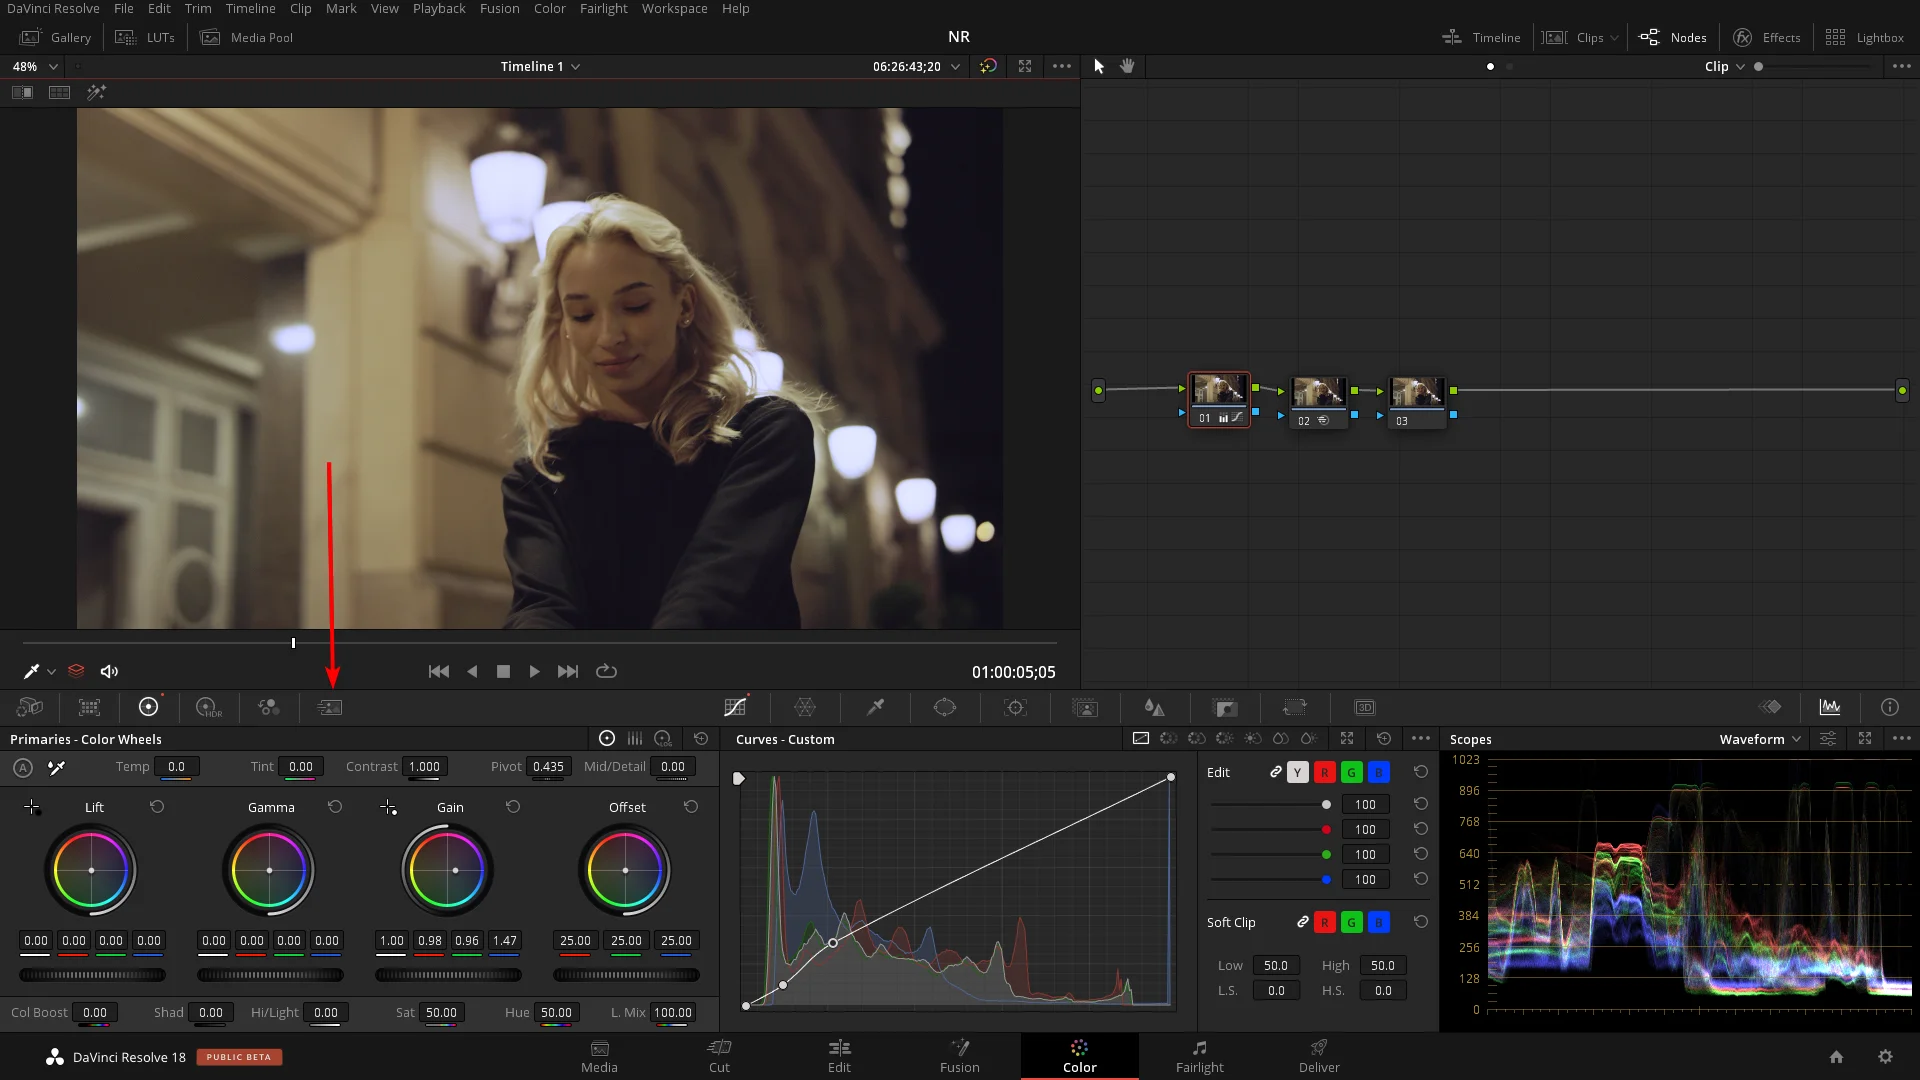Open the Clip node mode dropdown
The height and width of the screenshot is (1080, 1920).
1725,66
